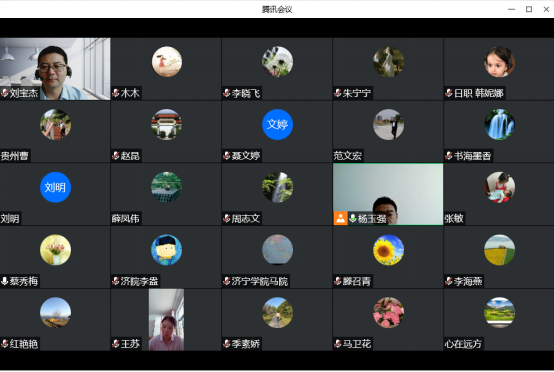
Task: Click the active microphone icon next to 杨玉强
Action: click(353, 218)
